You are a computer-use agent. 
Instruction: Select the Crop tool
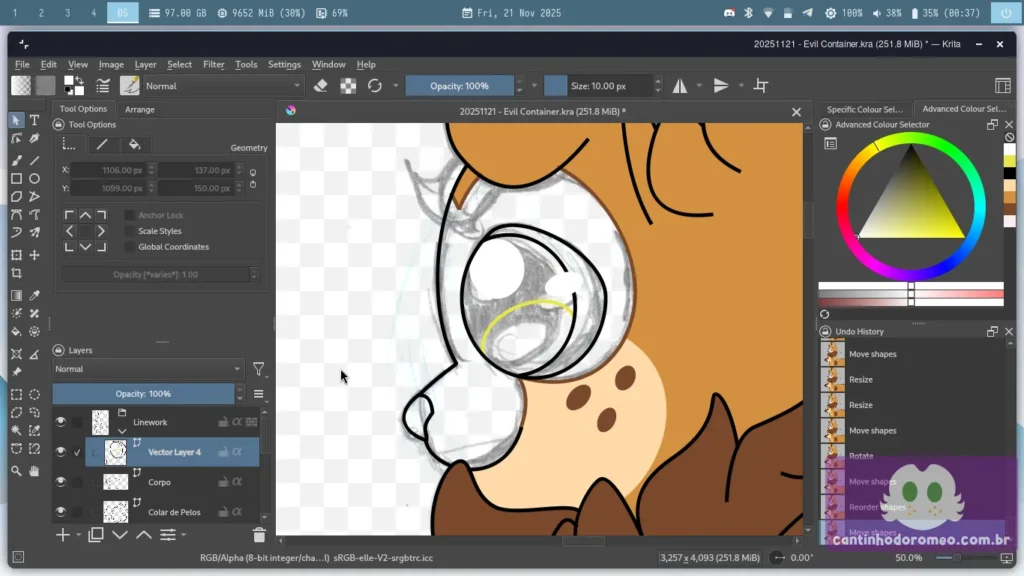[x=16, y=273]
